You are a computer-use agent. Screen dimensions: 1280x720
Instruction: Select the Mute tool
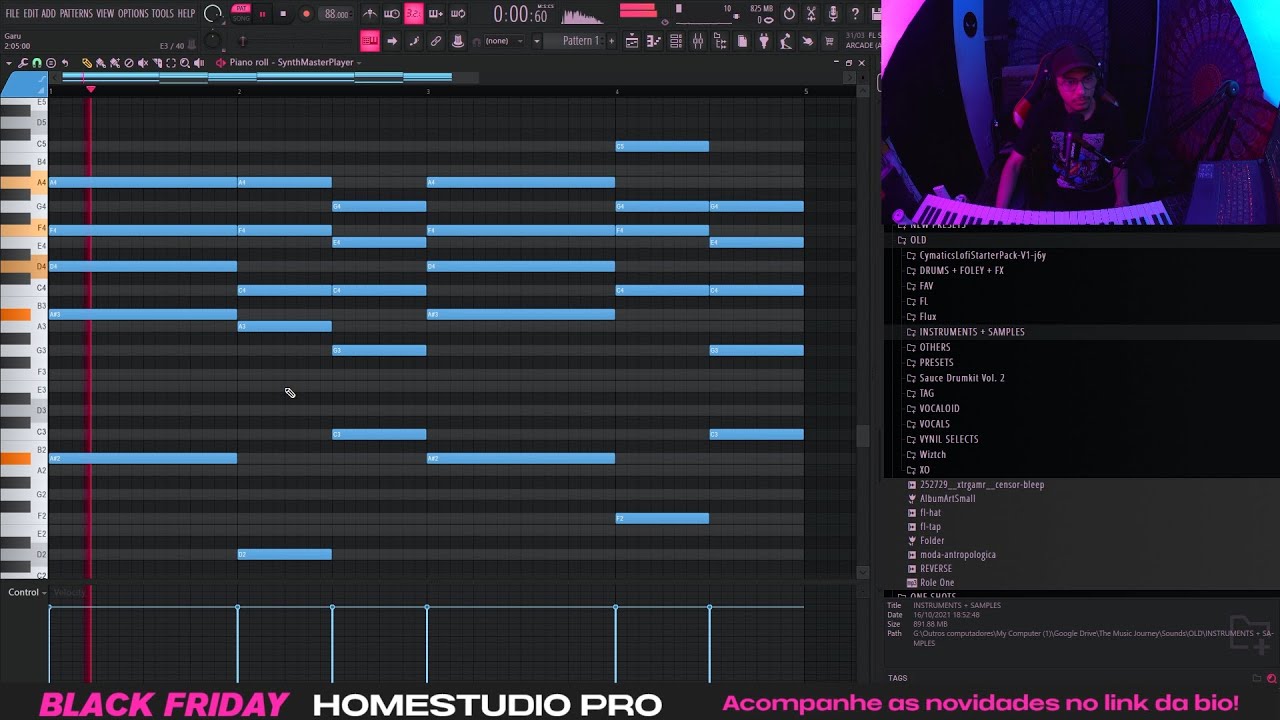point(143,63)
